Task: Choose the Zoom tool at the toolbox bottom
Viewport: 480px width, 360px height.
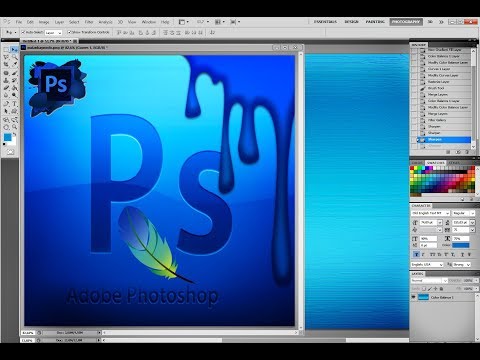Action: pyautogui.click(x=15, y=127)
